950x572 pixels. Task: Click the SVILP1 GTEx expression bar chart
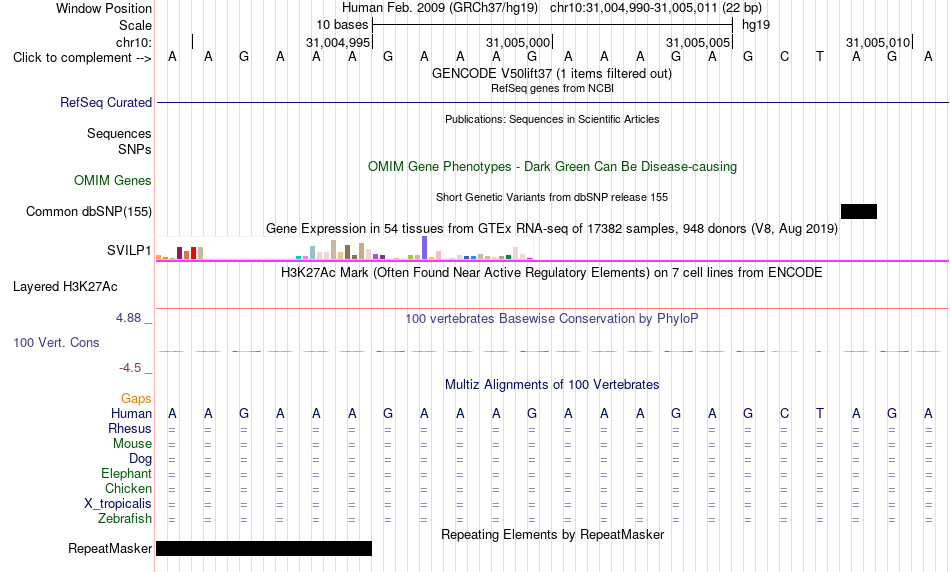click(x=344, y=248)
